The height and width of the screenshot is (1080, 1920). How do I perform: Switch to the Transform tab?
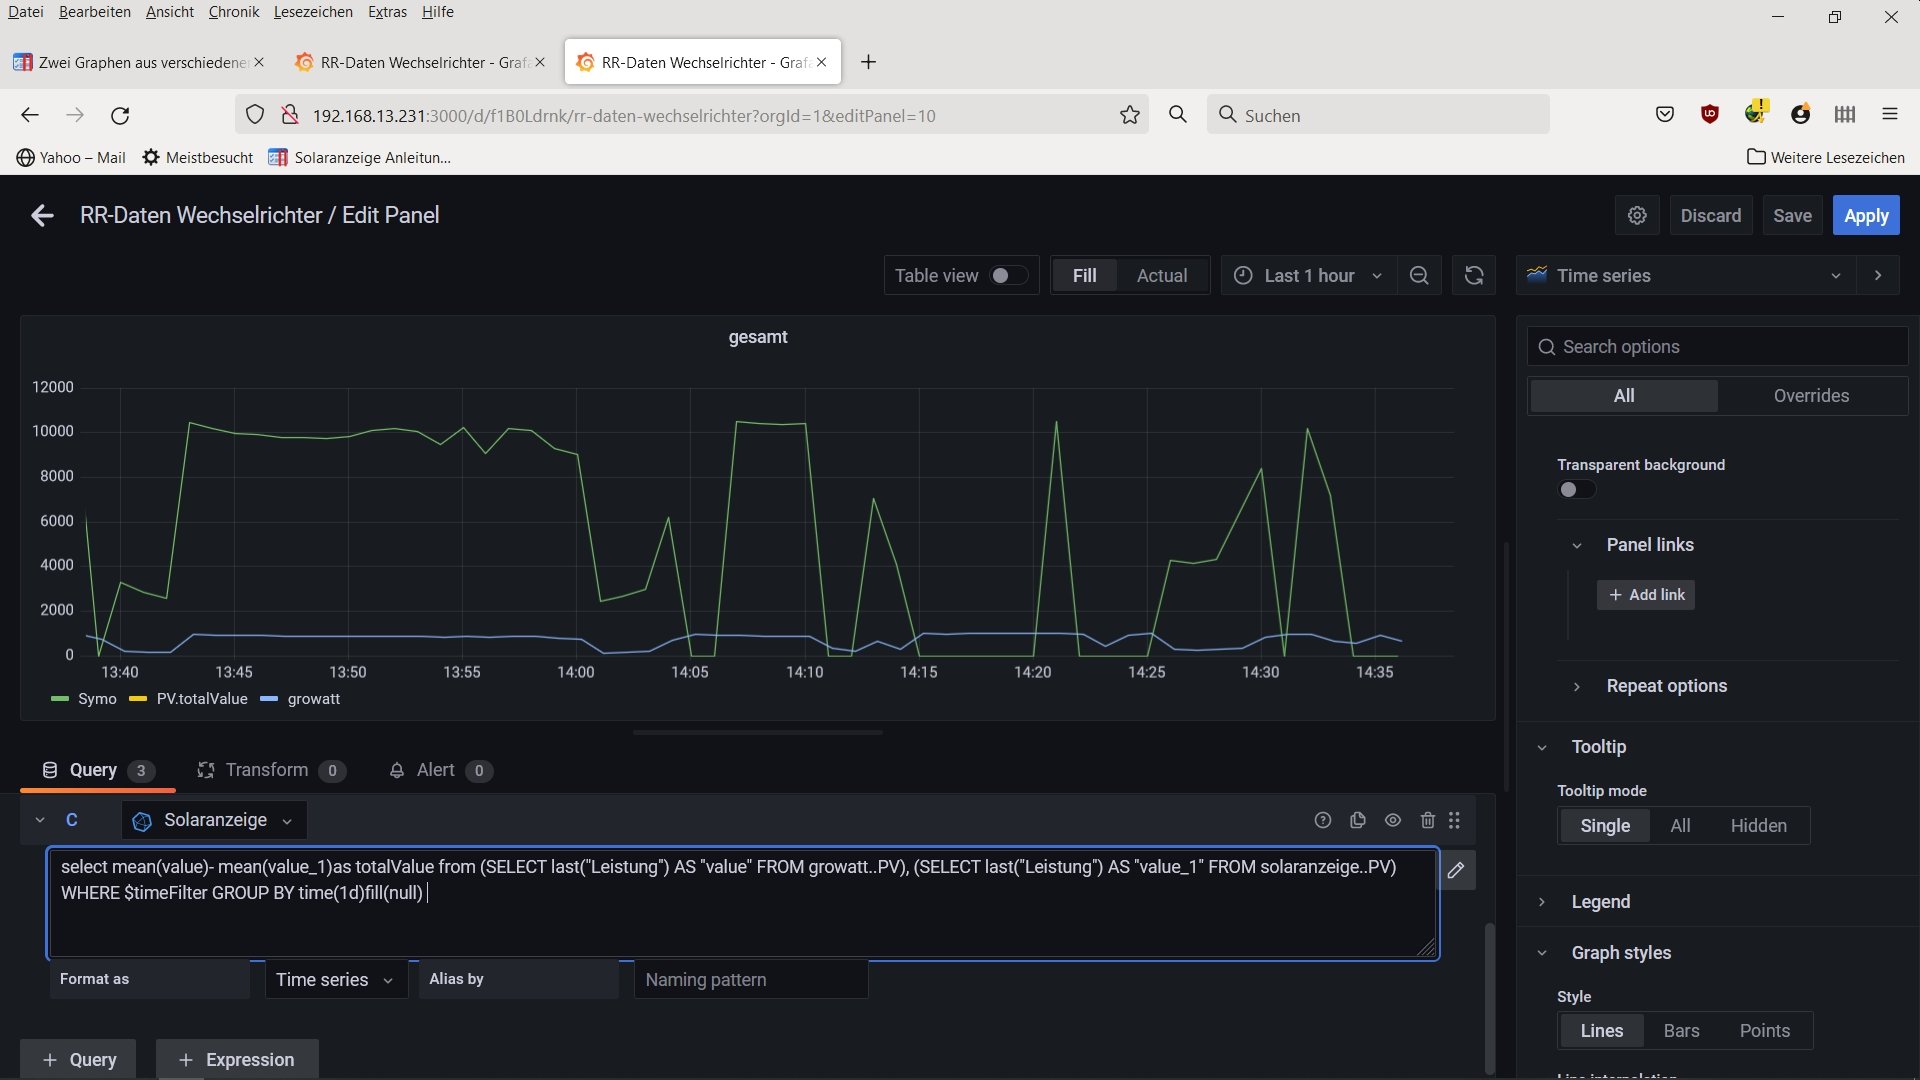pos(267,770)
